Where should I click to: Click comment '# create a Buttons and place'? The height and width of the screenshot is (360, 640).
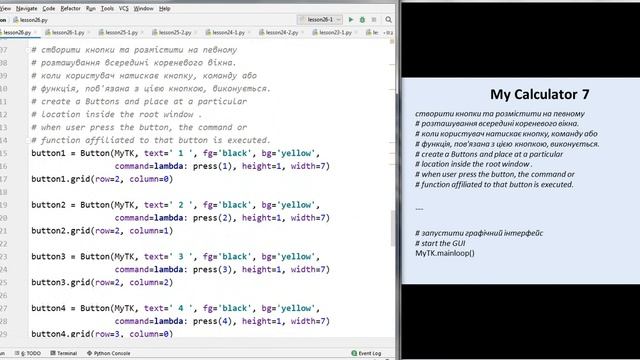139,101
